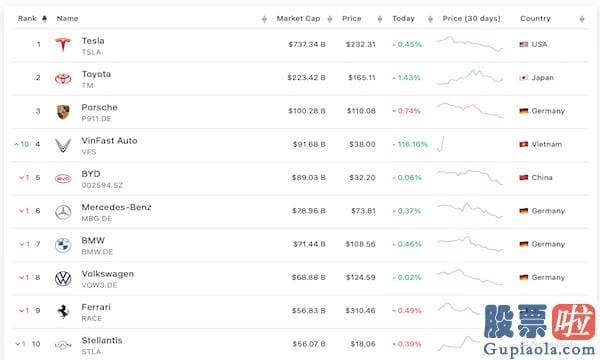The image size is (600, 360).
Task: Click the Volkswagen logo icon
Action: pyautogui.click(x=63, y=279)
